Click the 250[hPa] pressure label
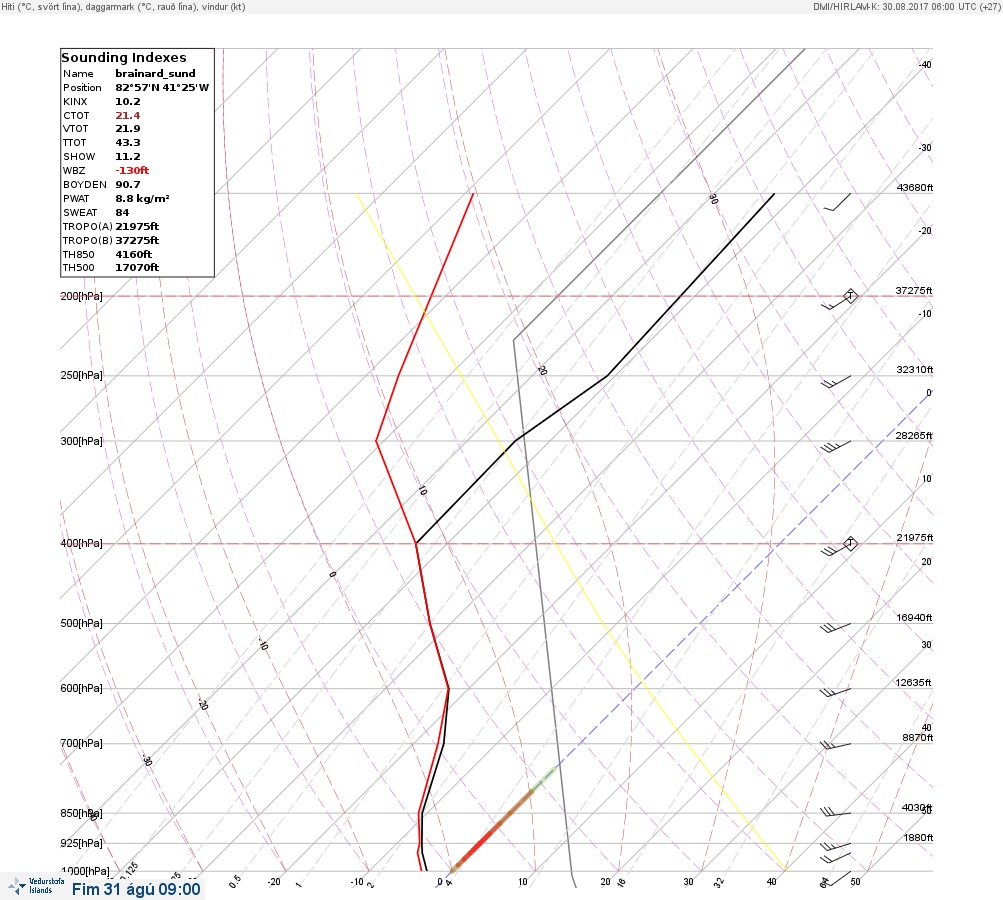 tap(81, 375)
